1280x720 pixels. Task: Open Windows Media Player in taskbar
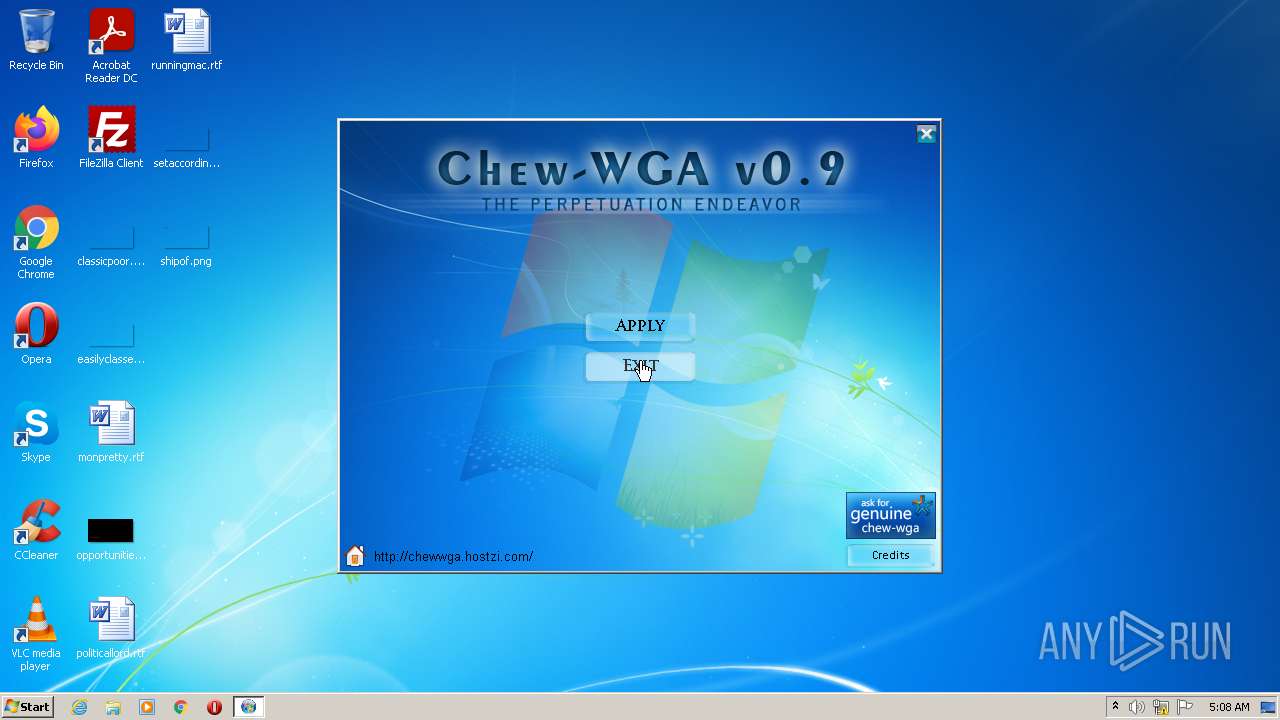click(147, 707)
